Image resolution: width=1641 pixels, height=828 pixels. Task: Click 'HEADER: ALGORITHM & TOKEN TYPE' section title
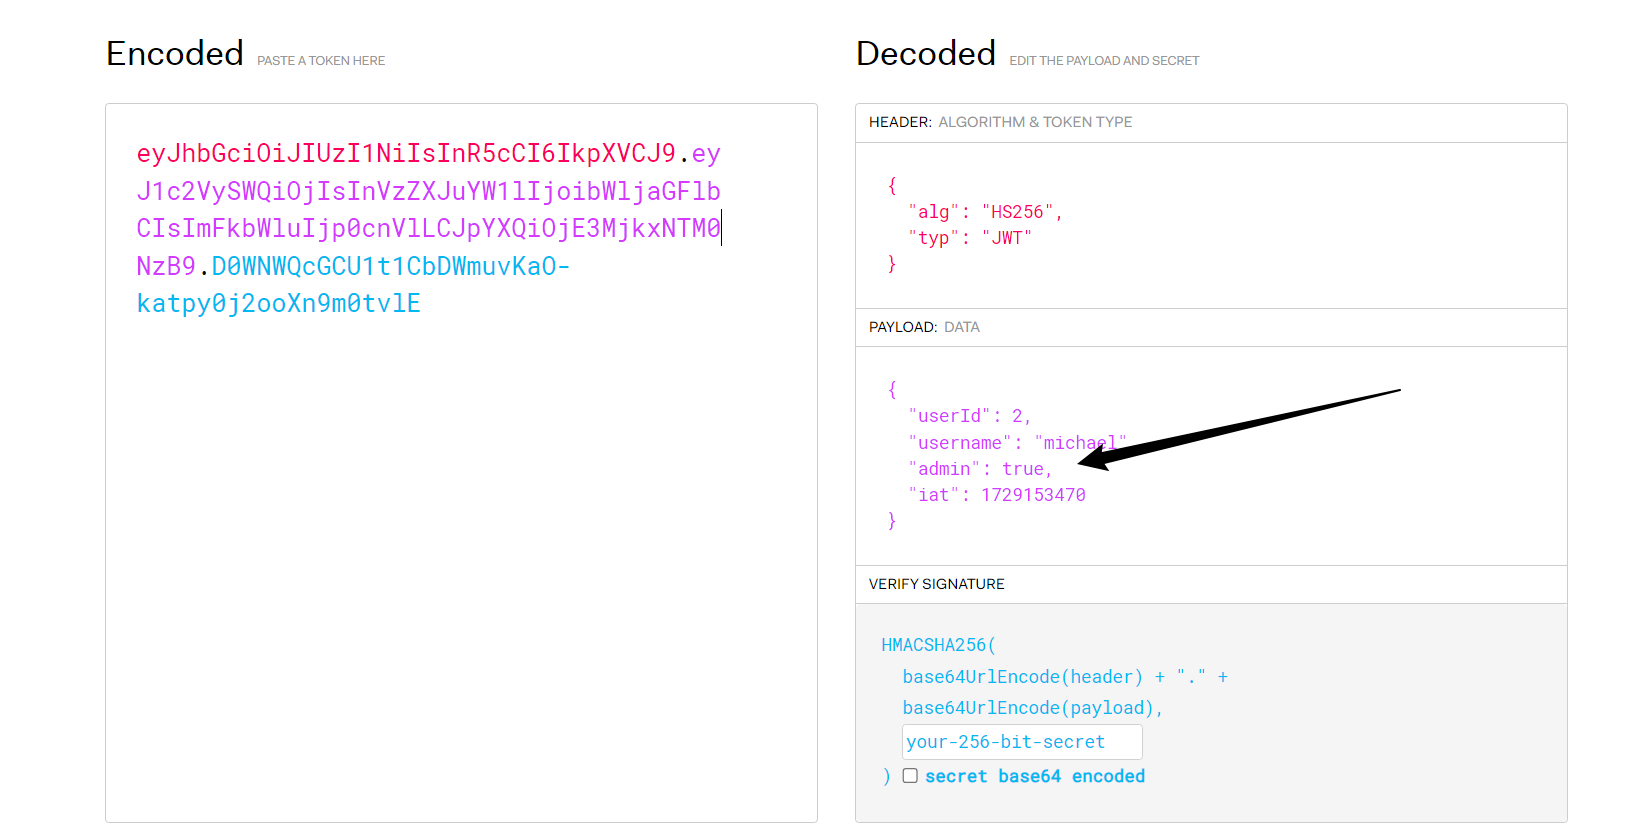pos(1001,122)
